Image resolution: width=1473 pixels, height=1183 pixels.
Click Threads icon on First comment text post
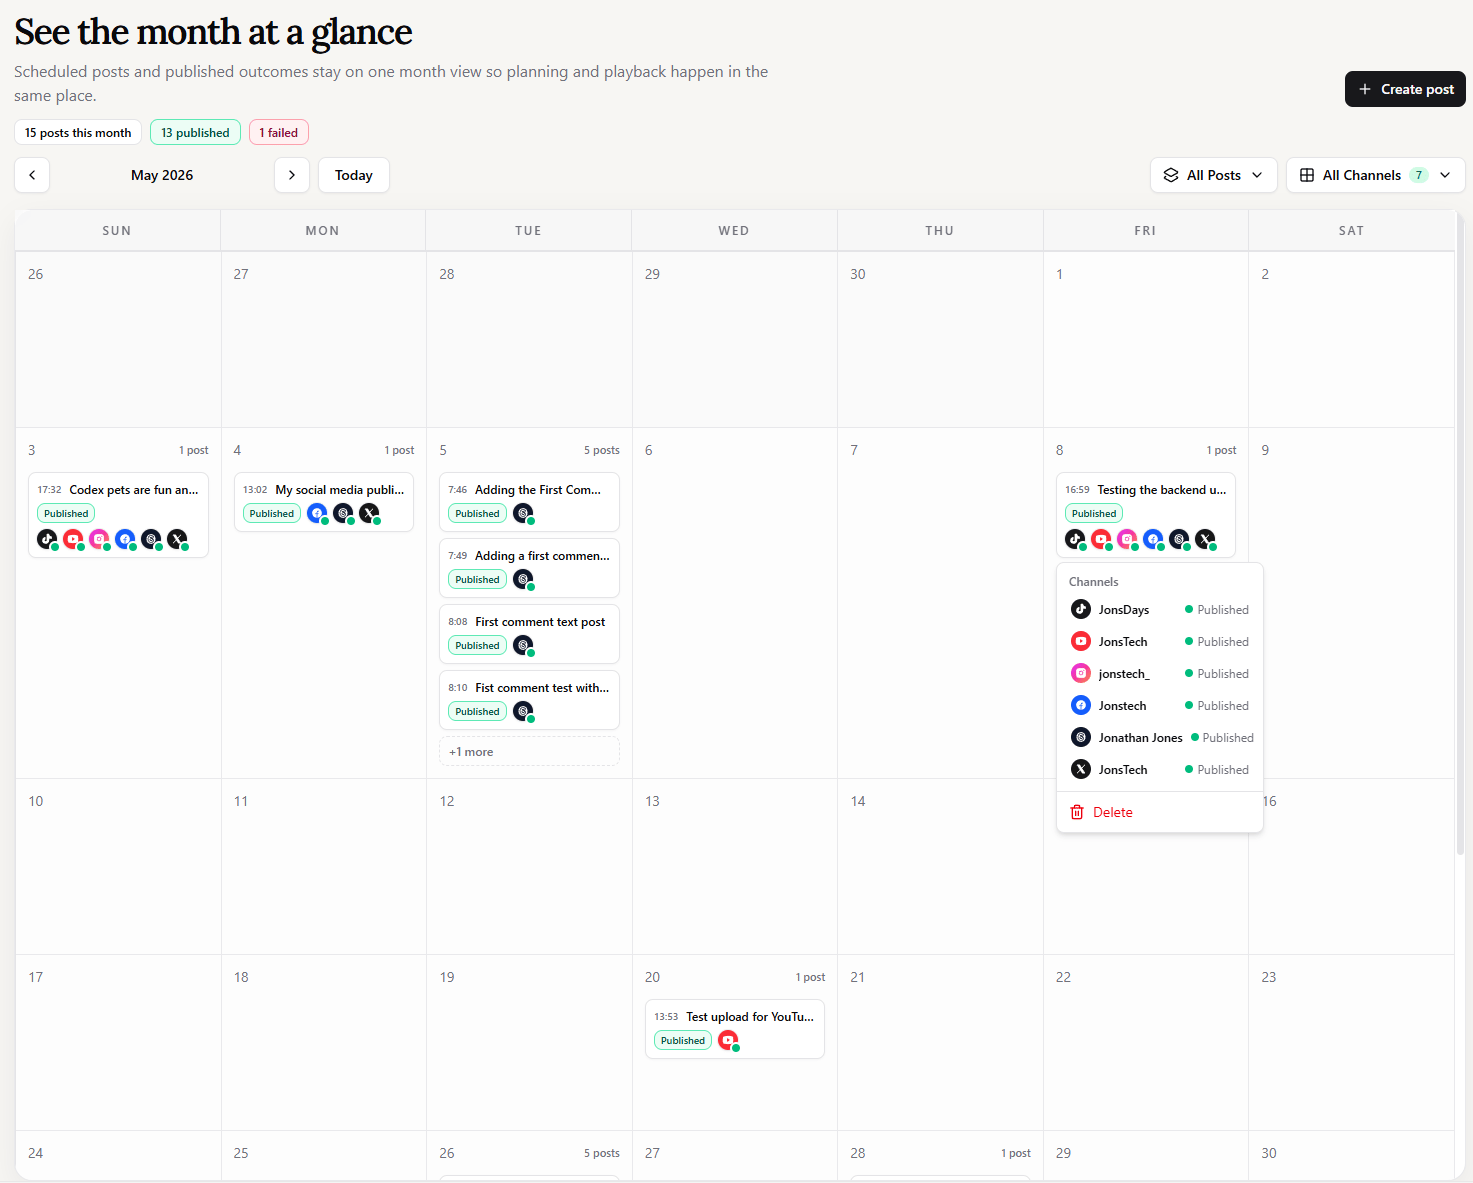pos(523,645)
